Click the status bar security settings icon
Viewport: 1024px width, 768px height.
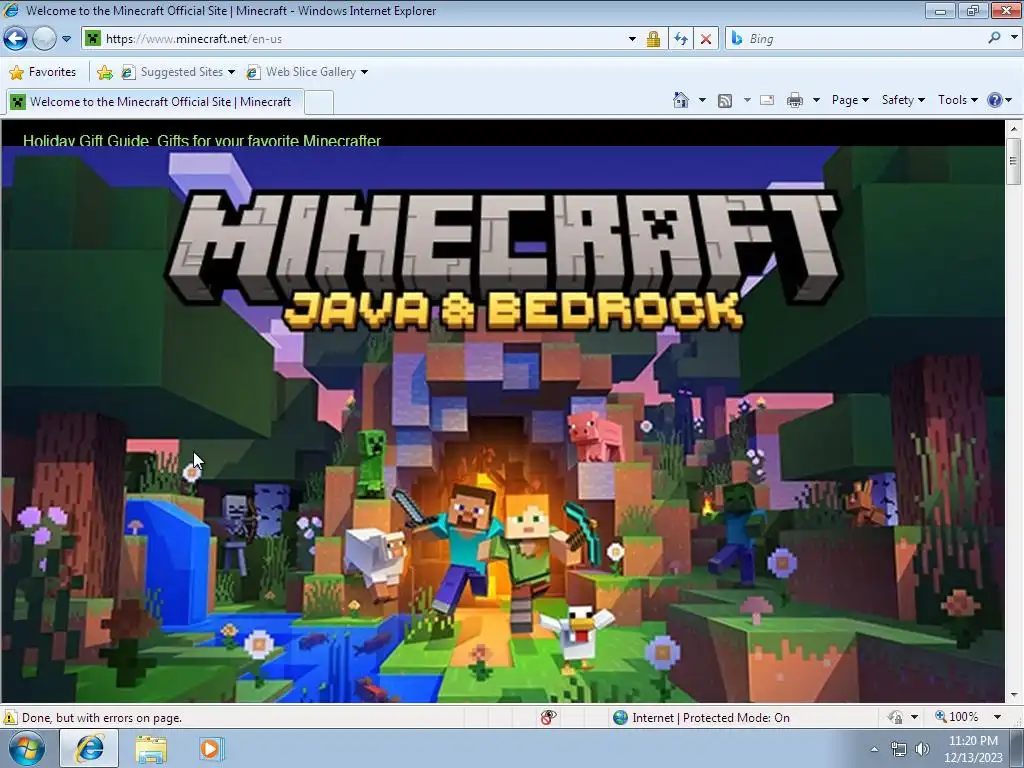click(x=895, y=717)
